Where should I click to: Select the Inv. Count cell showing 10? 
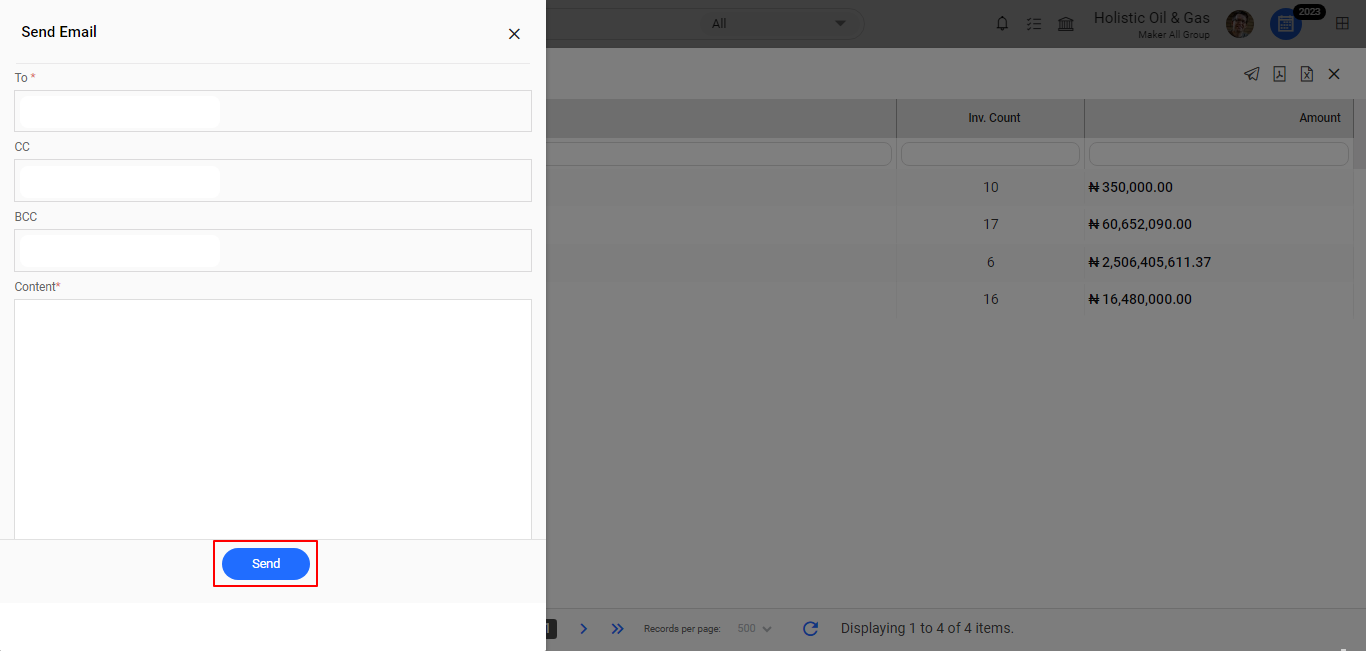tap(991, 187)
